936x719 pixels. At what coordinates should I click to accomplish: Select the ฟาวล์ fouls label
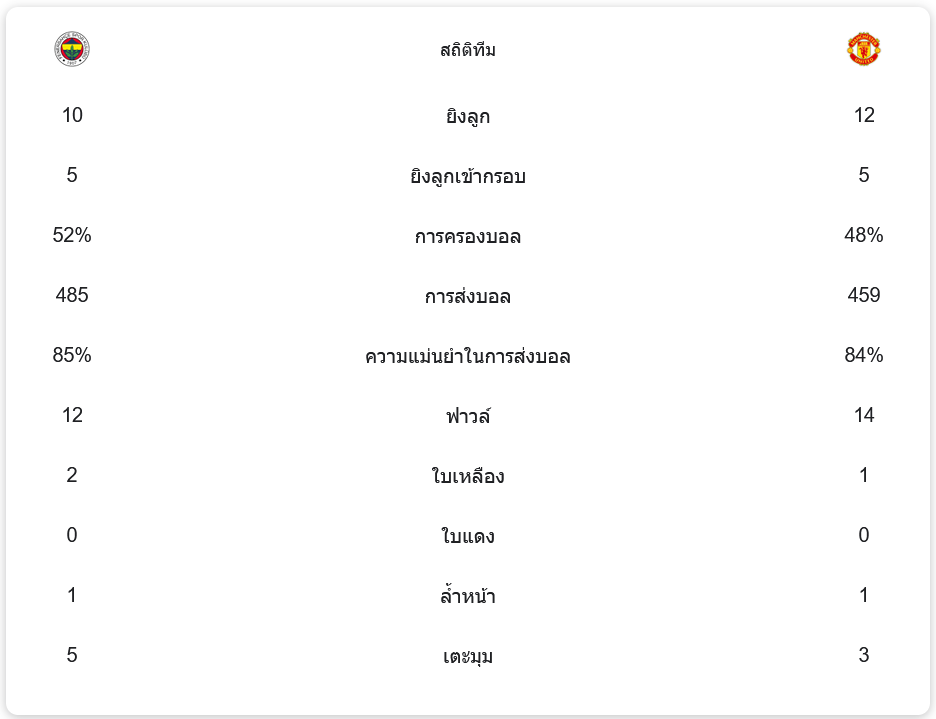[x=468, y=416]
